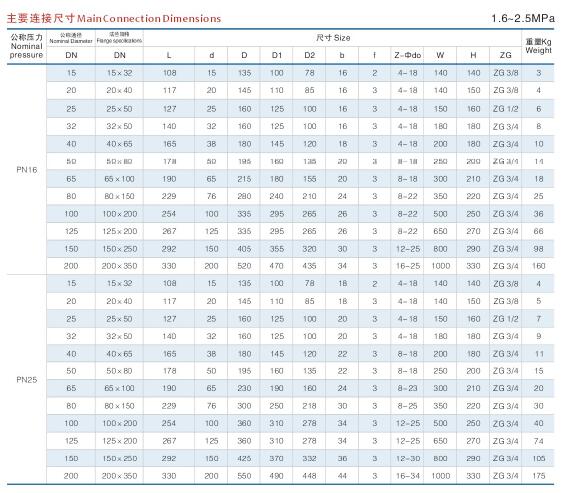The image size is (562, 493).
Task: Click the Z-Φdo column header
Action: pos(408,55)
